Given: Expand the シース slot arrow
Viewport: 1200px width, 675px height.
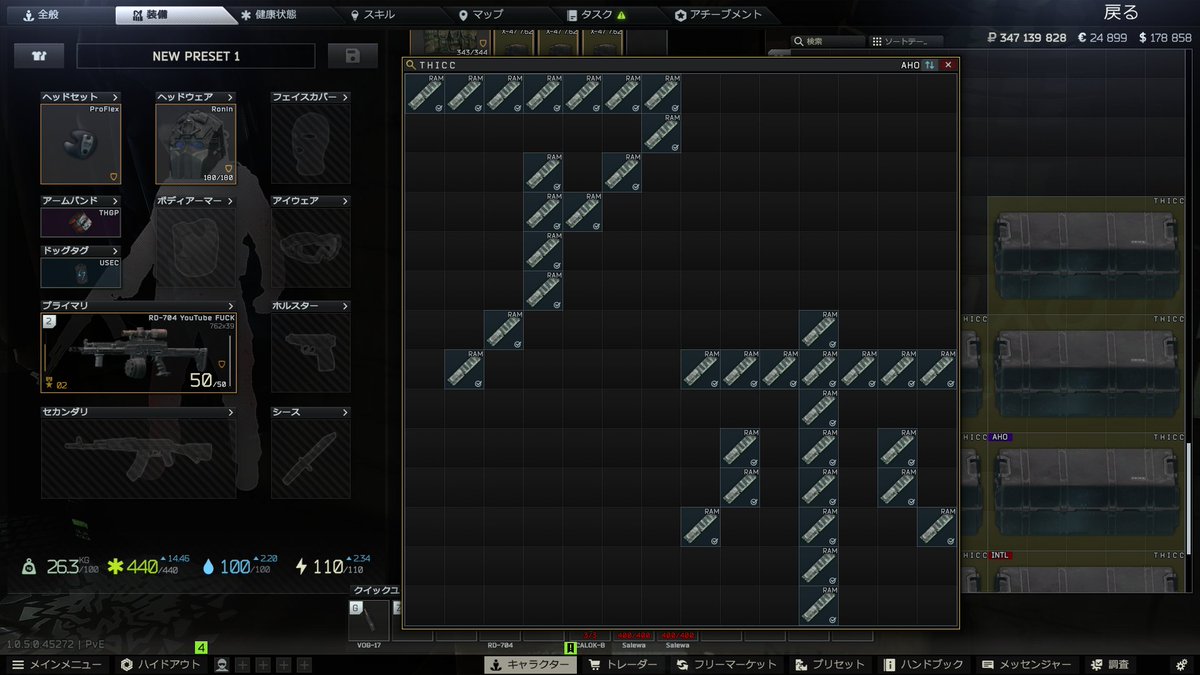Looking at the screenshot, I should click(x=346, y=412).
